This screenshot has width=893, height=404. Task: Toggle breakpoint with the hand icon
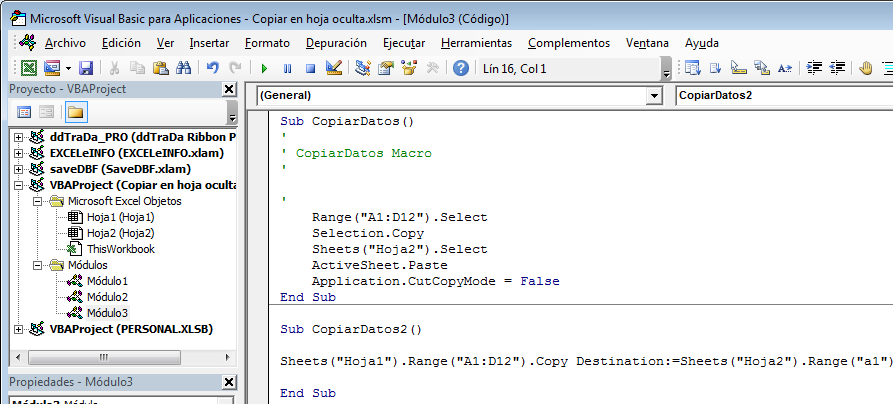click(866, 68)
